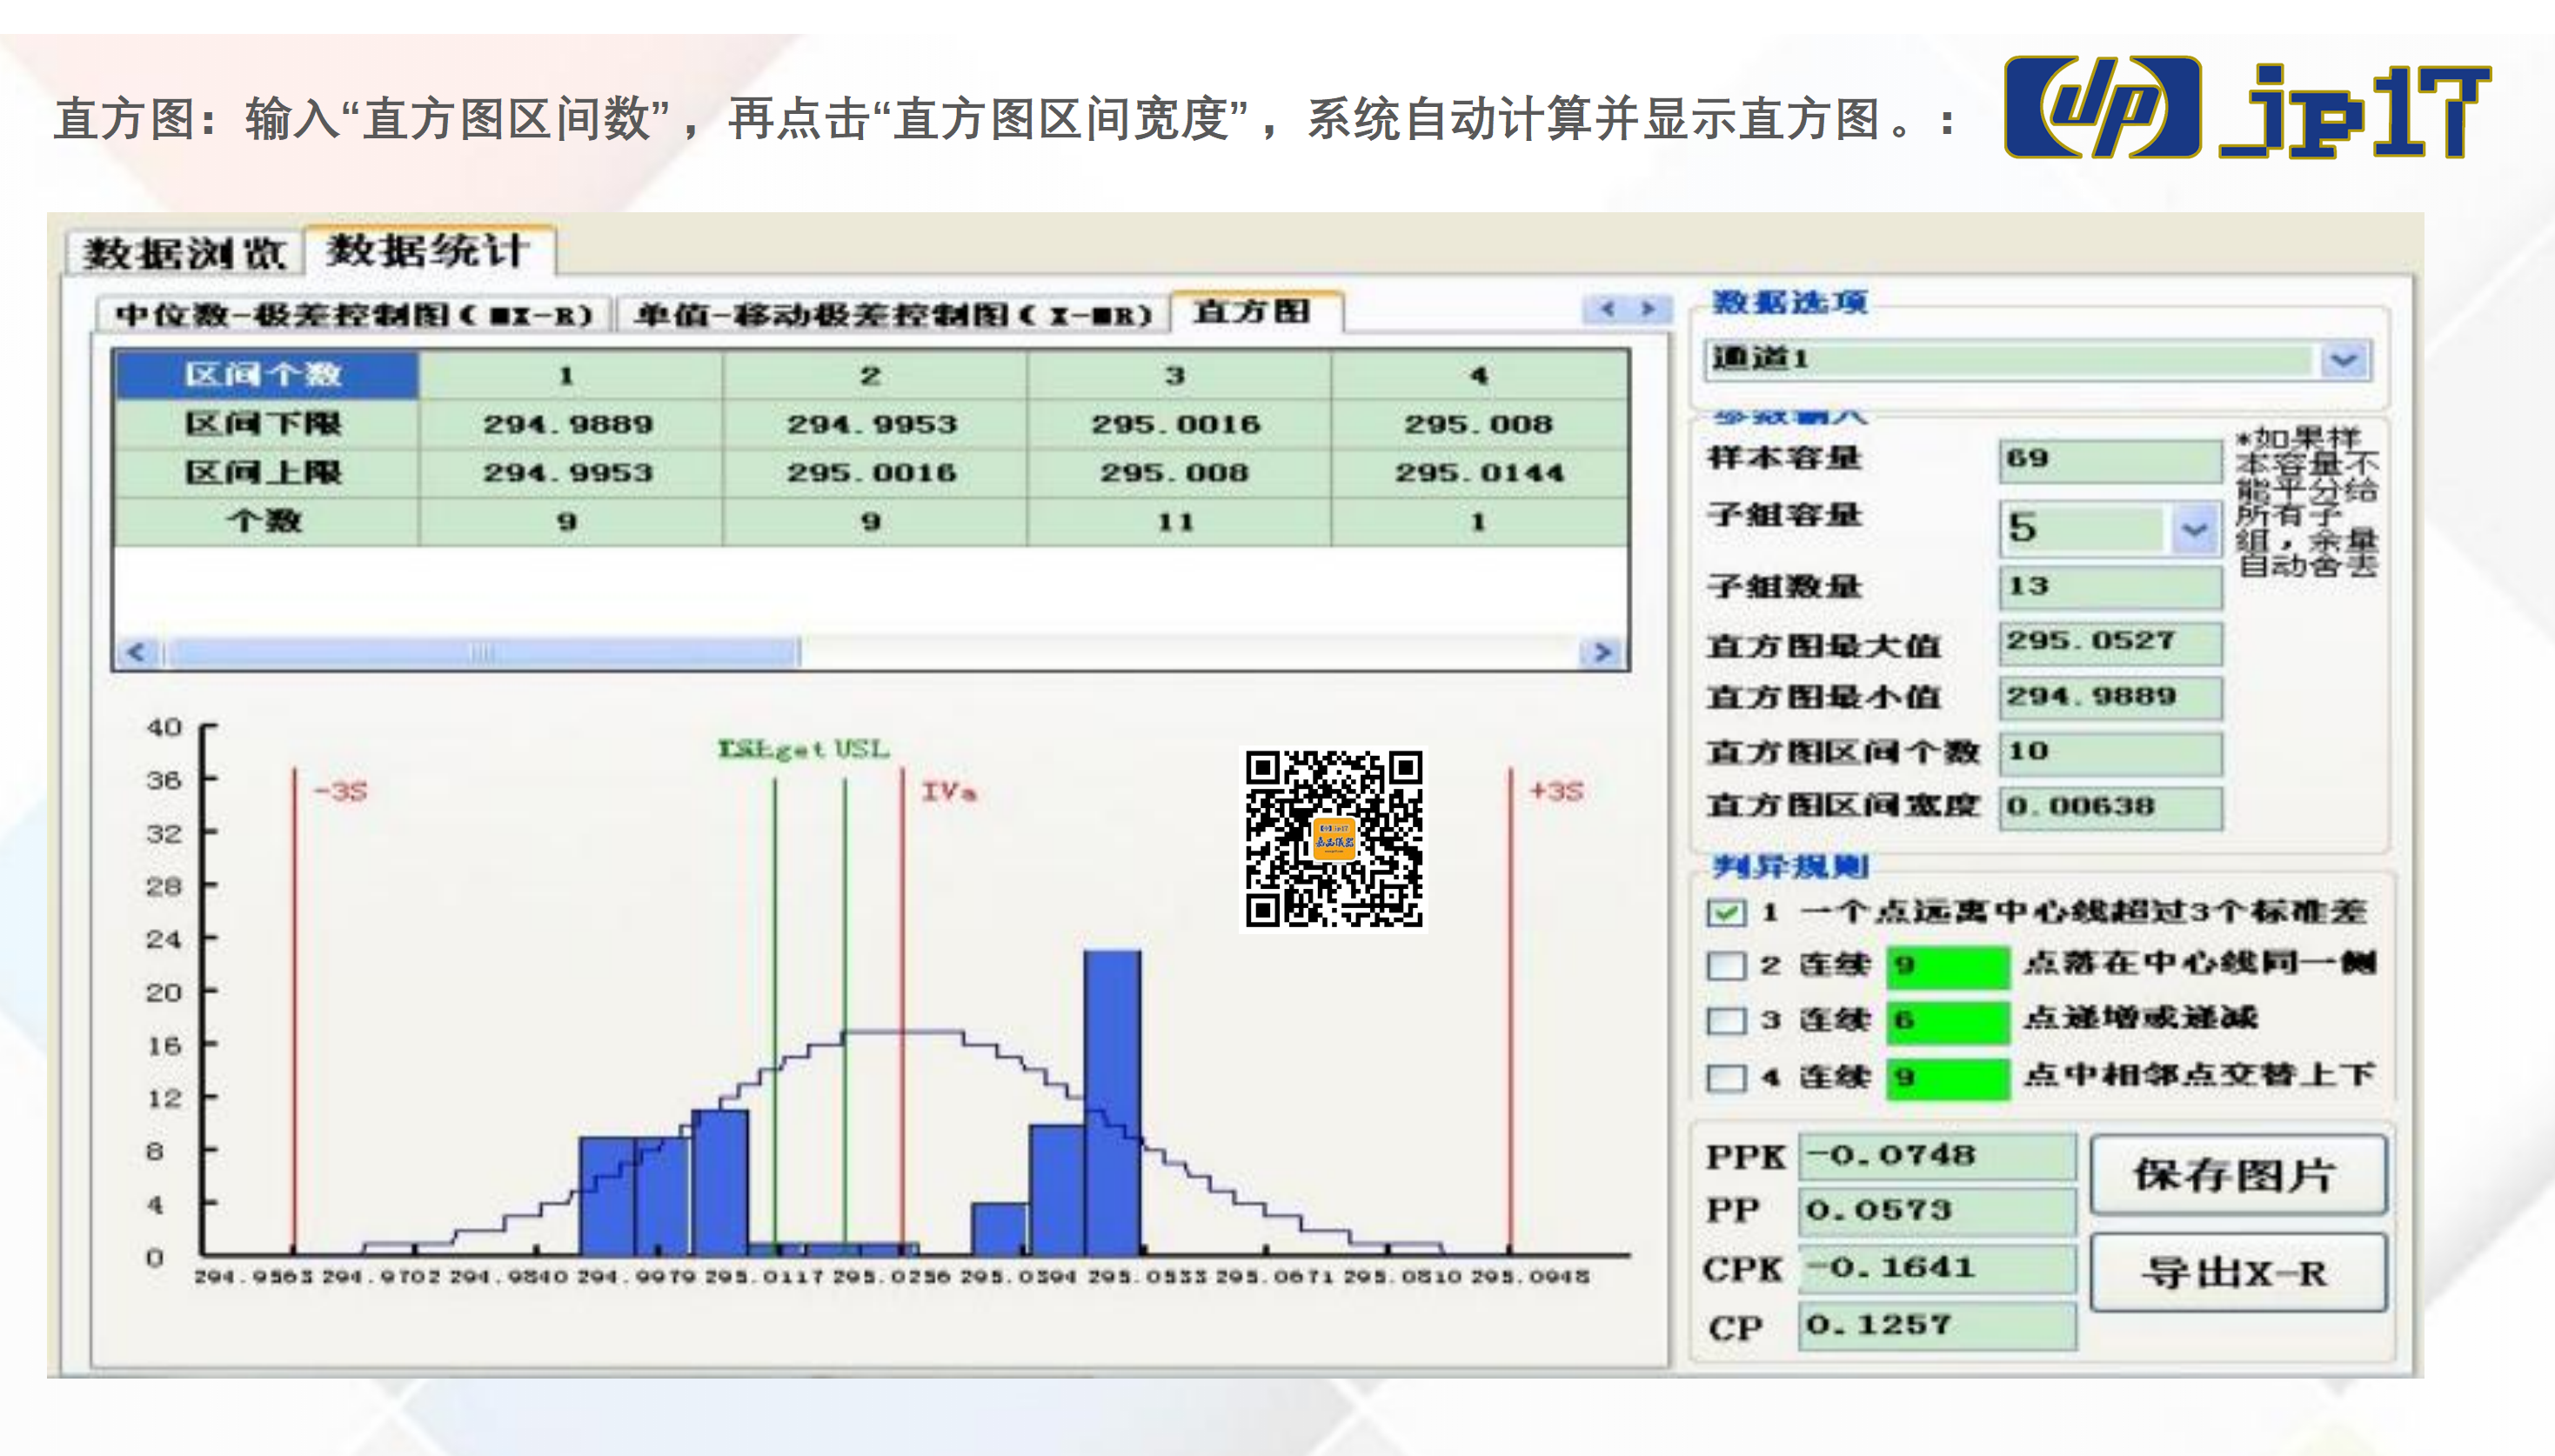Viewport: 2555px width, 1456px height.
Task: Switch to the 数据浏览 tab
Action: (185, 253)
